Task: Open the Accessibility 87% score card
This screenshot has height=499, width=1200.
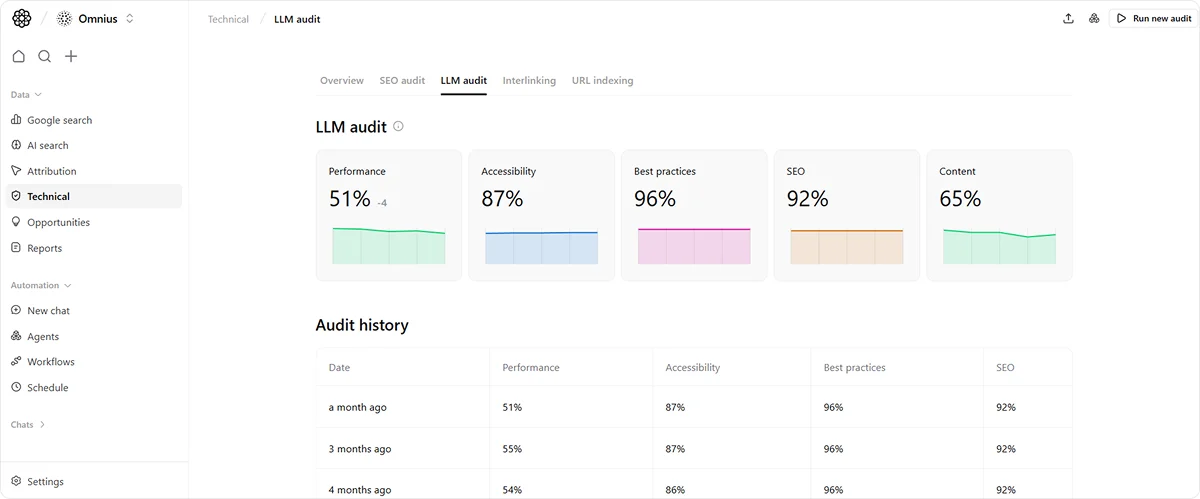Action: tap(542, 215)
